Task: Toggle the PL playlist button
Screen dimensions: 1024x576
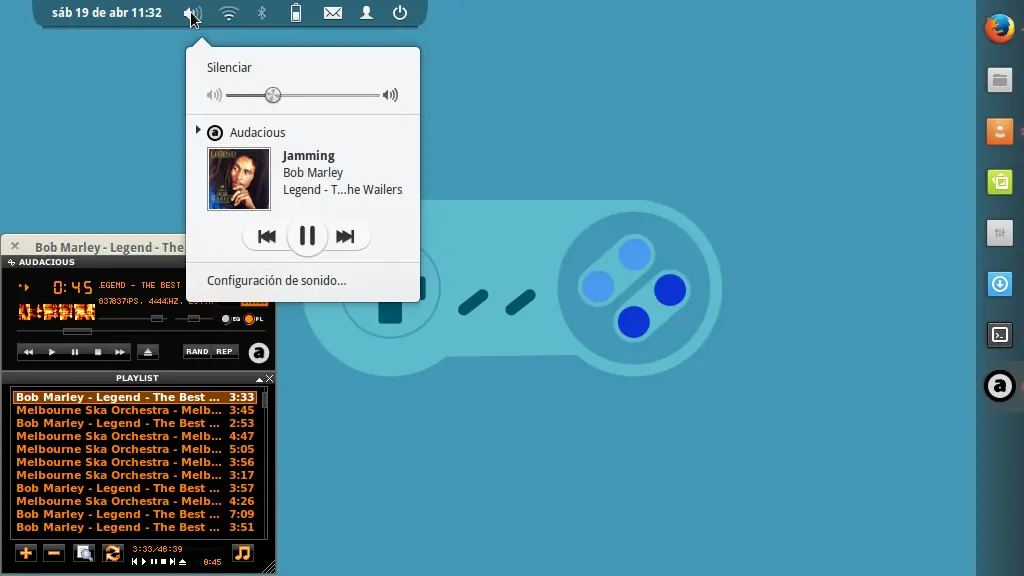Action: (x=253, y=319)
